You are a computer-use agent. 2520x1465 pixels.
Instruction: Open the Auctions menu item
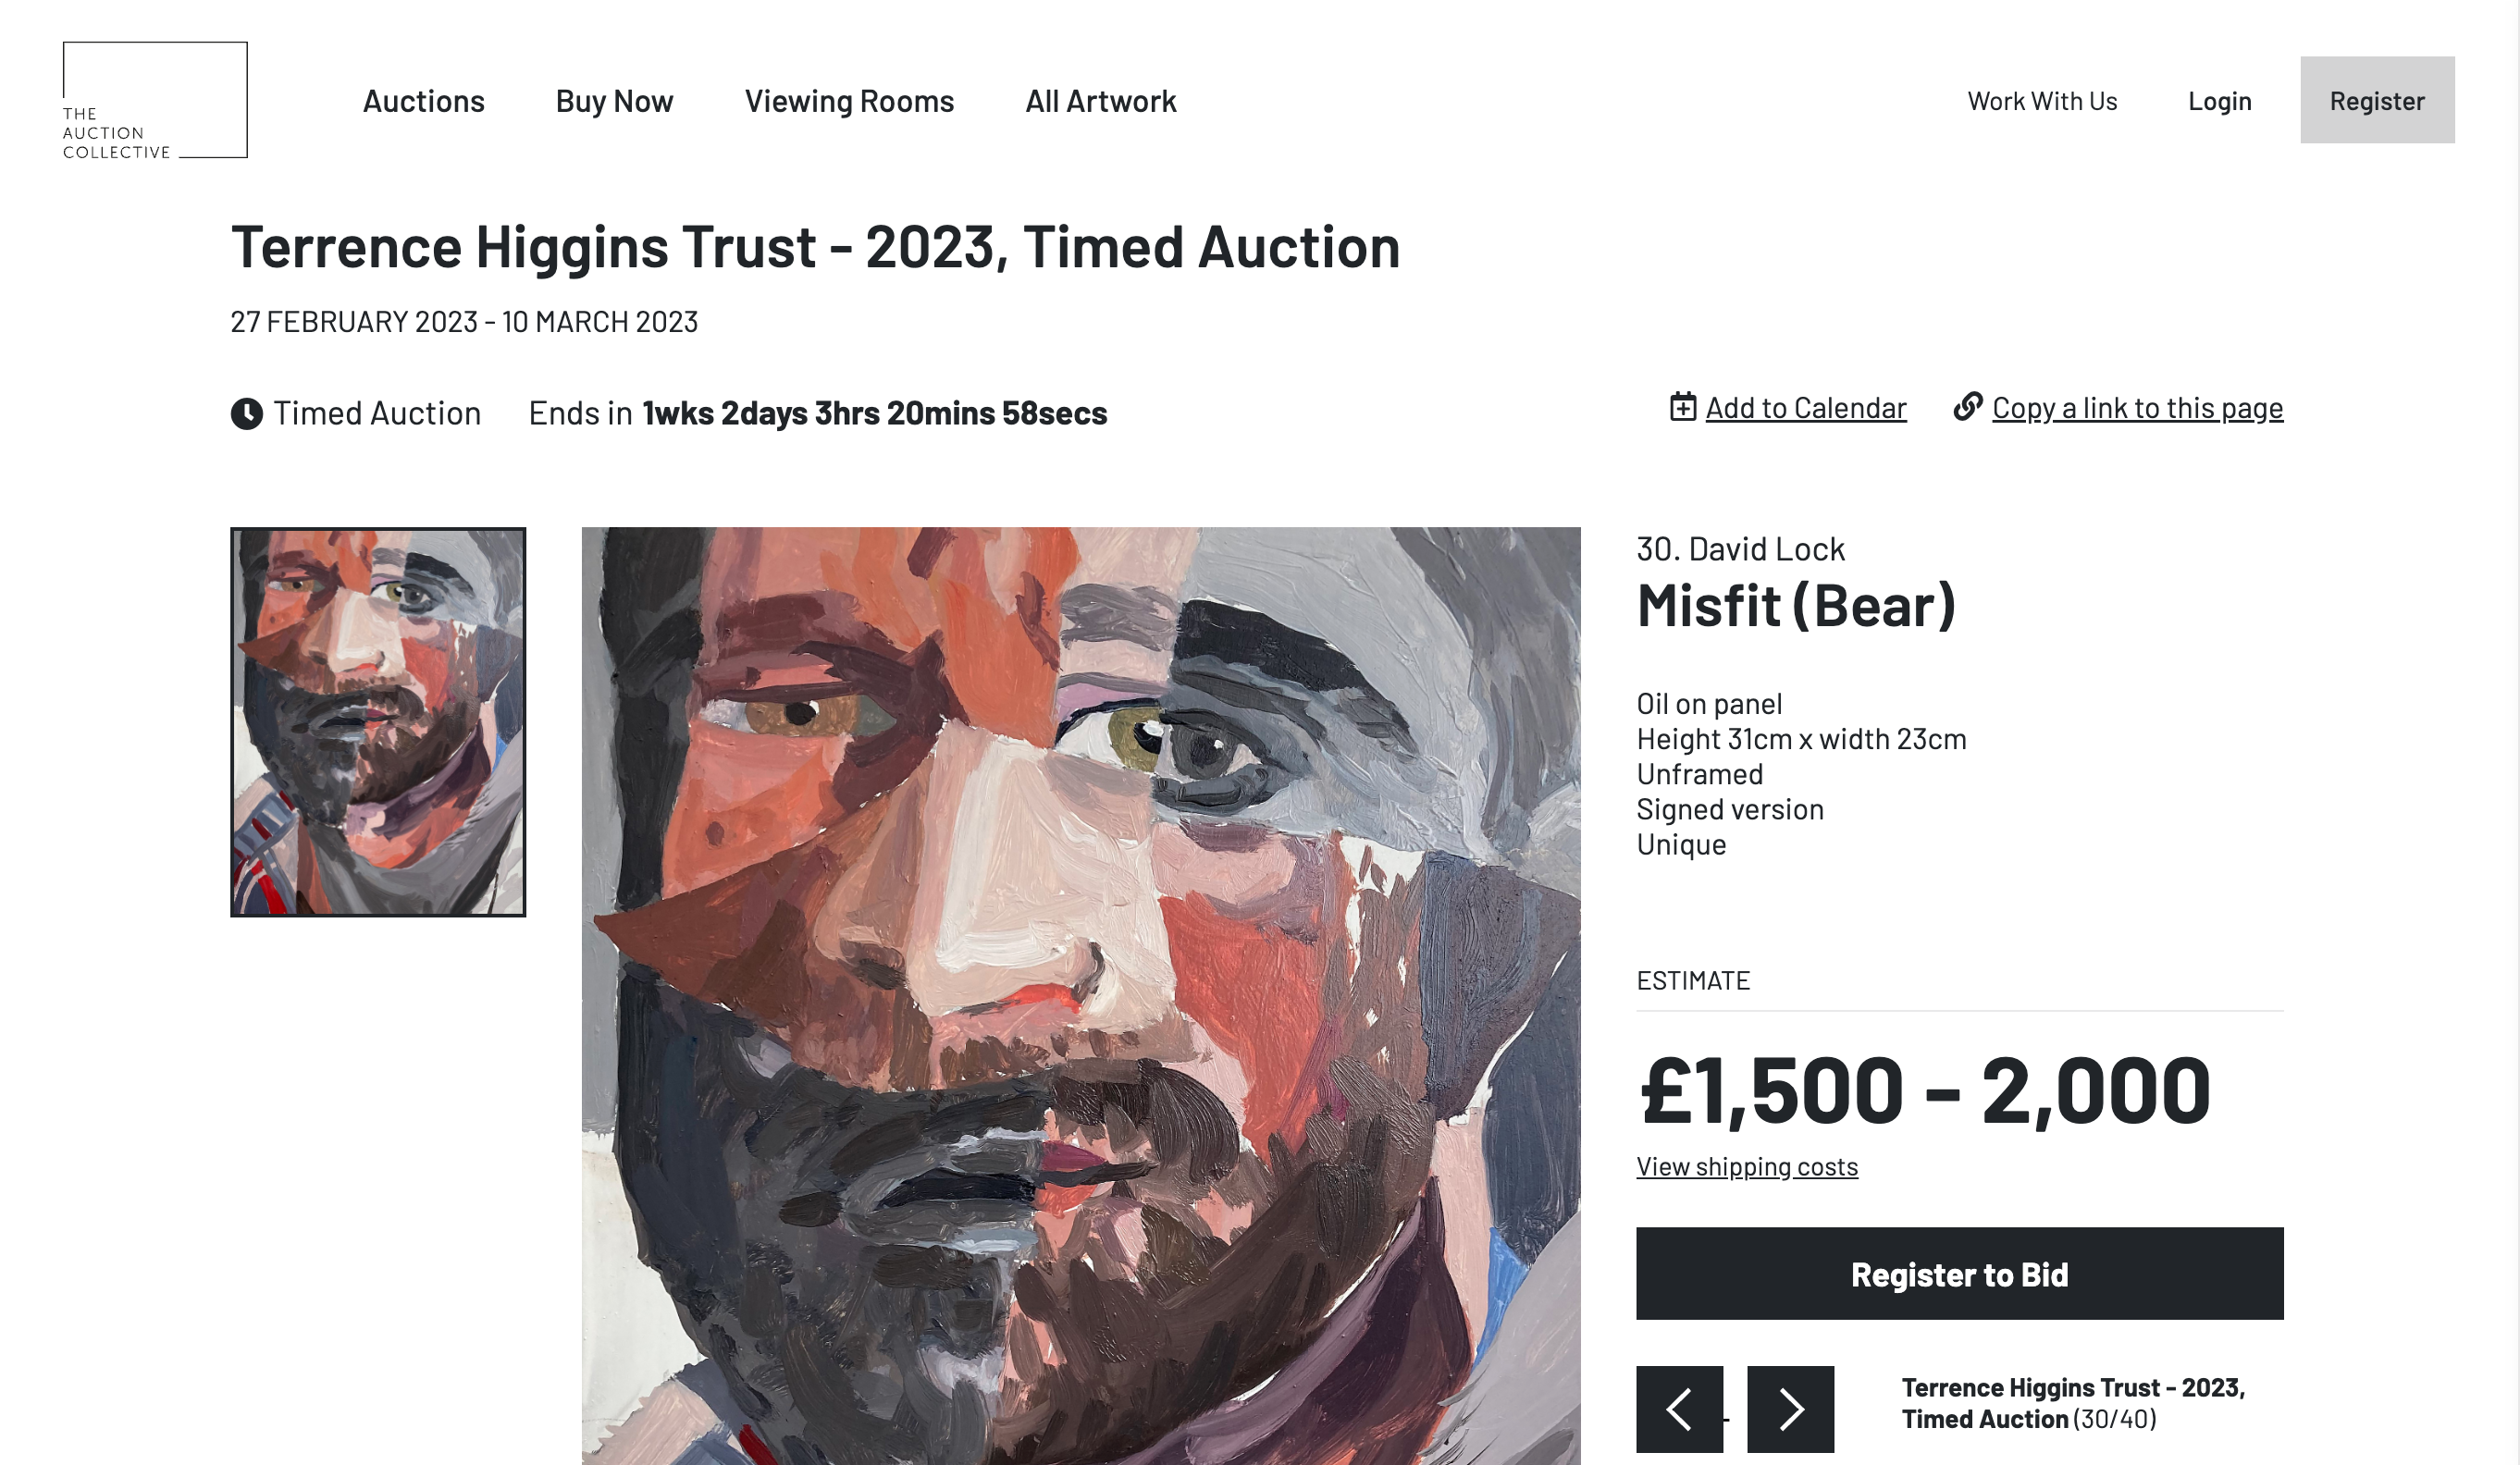[x=423, y=101]
